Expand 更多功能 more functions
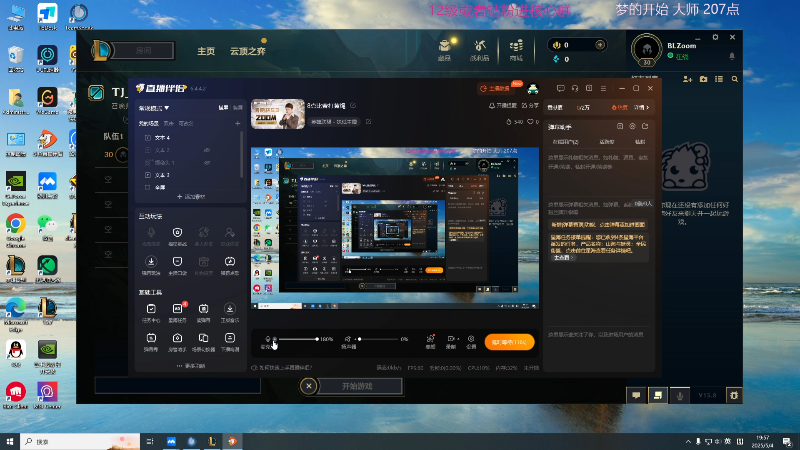The width and height of the screenshot is (800, 450). [191, 366]
